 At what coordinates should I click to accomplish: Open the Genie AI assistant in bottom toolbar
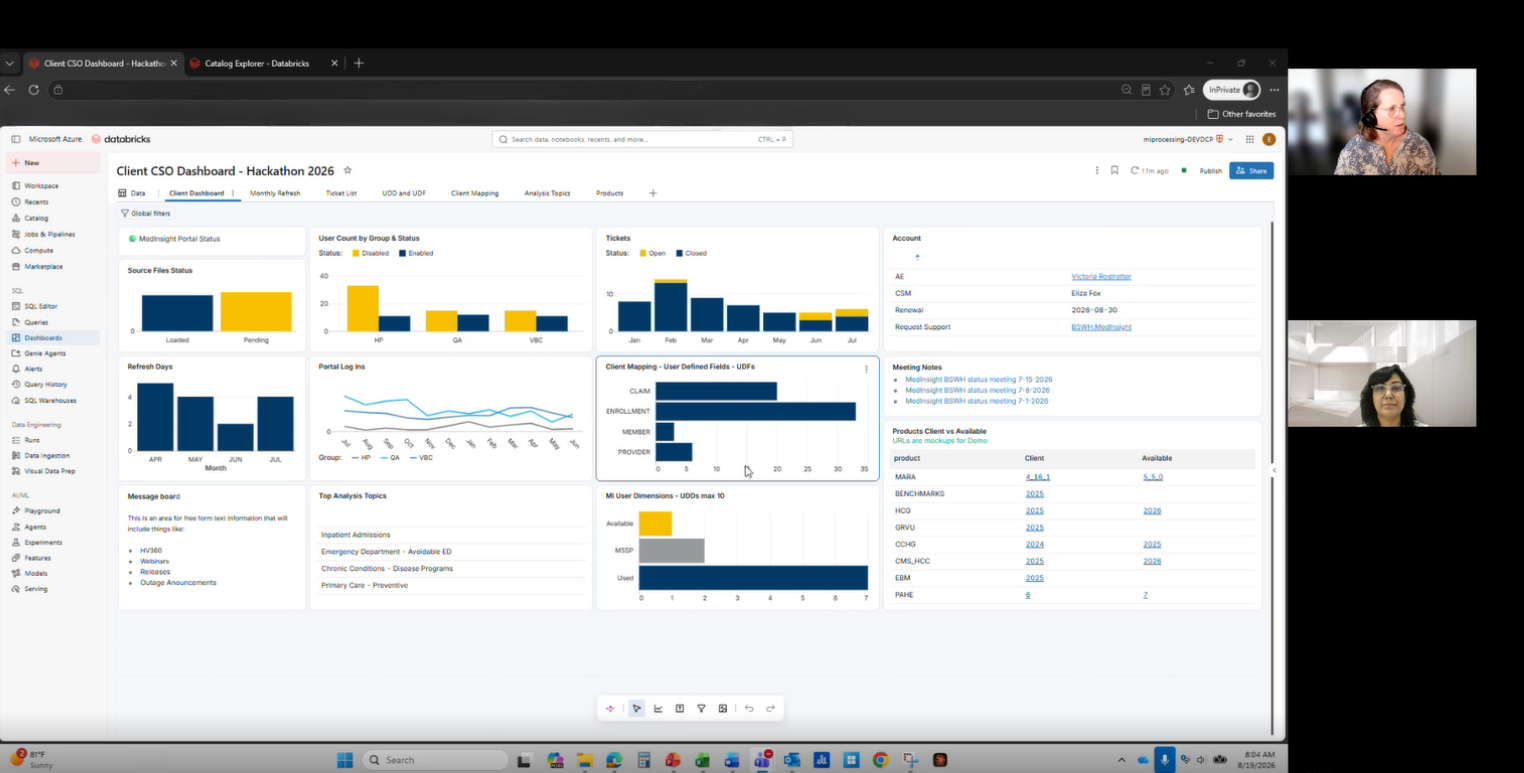pyautogui.click(x=610, y=709)
